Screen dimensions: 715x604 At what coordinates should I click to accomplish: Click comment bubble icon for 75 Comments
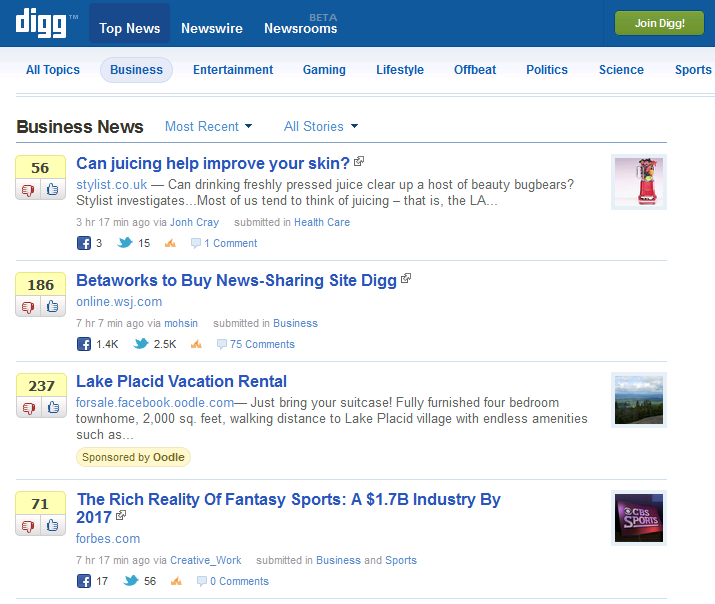pyautogui.click(x=222, y=344)
